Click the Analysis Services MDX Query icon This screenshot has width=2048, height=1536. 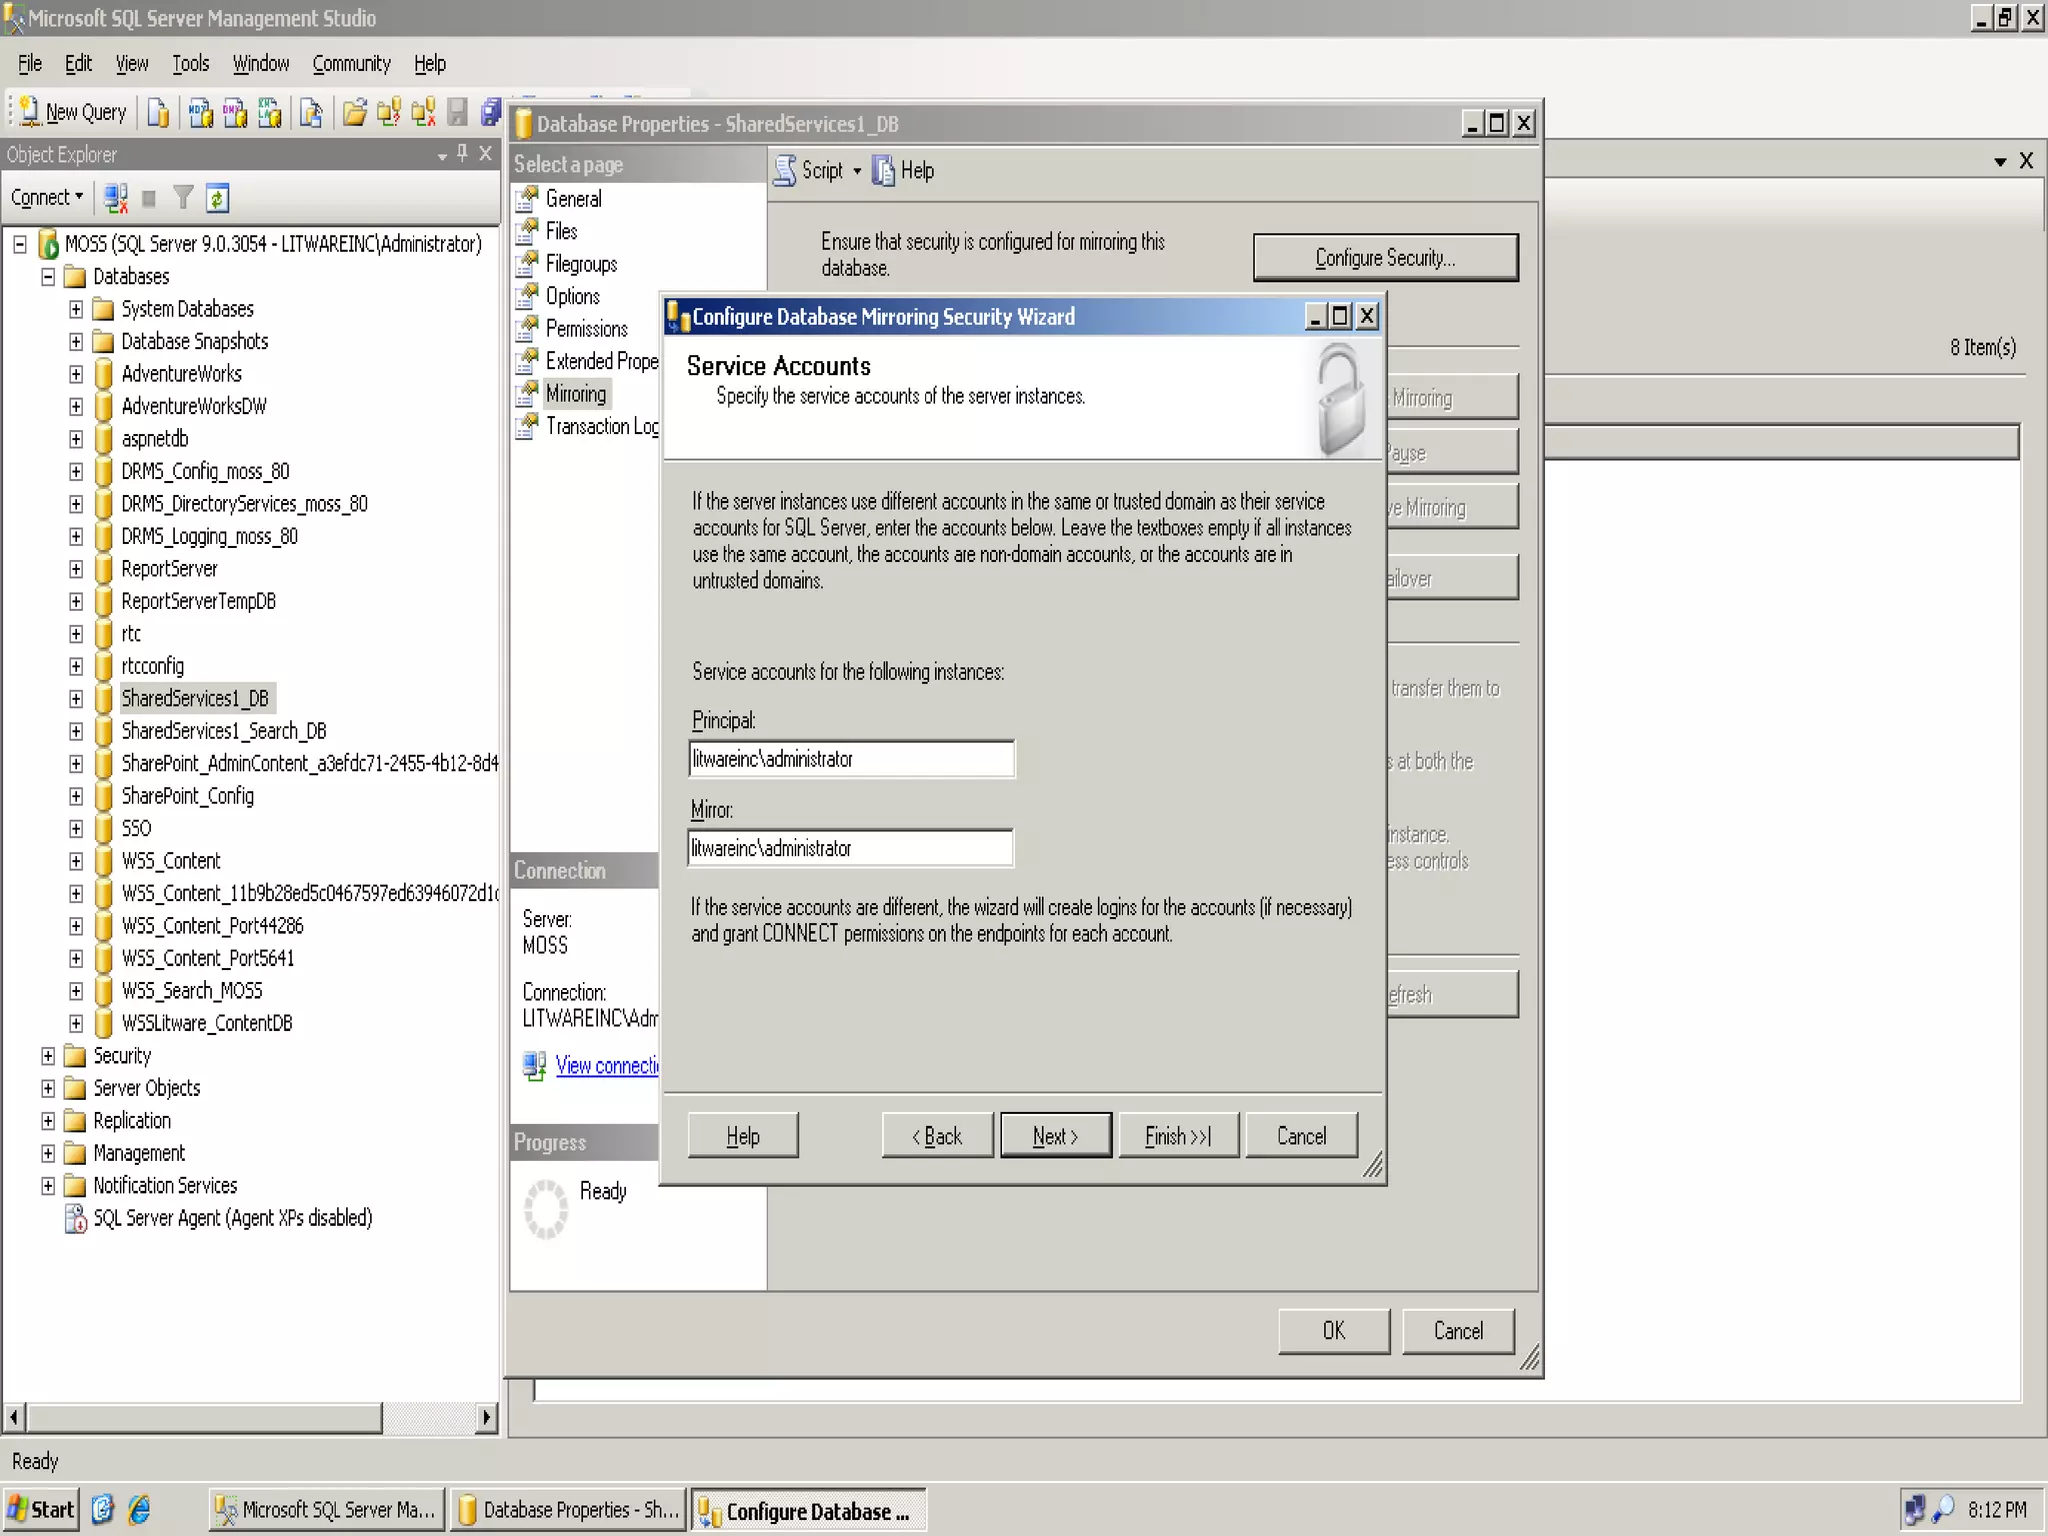click(200, 112)
